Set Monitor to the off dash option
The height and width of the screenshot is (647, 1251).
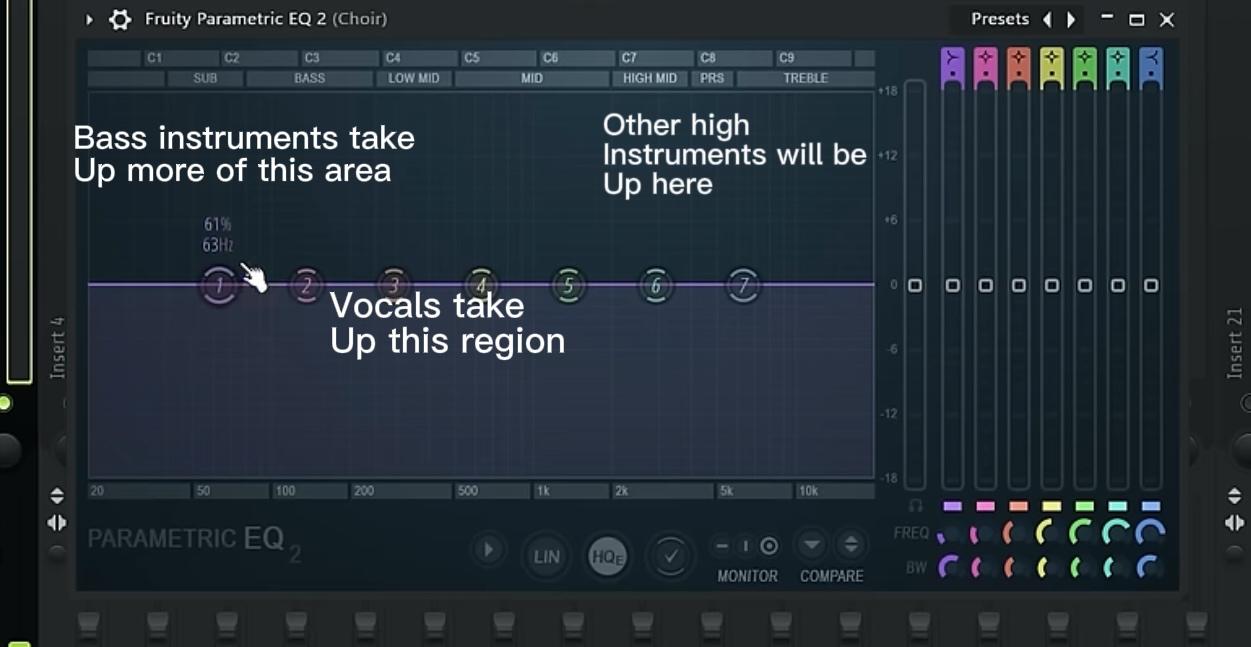coord(722,546)
